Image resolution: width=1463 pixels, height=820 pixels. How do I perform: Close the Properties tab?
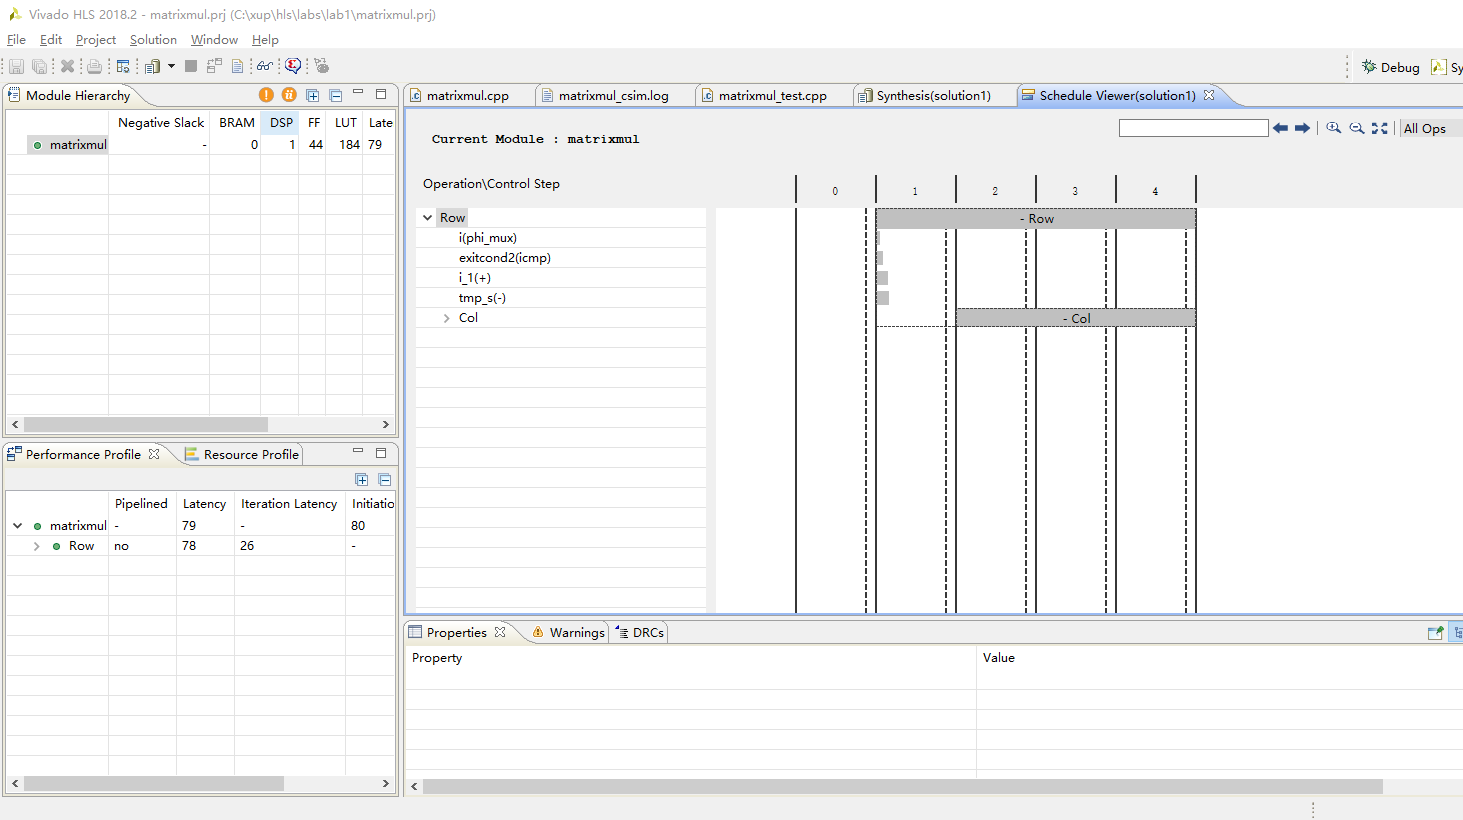pyautogui.click(x=500, y=632)
